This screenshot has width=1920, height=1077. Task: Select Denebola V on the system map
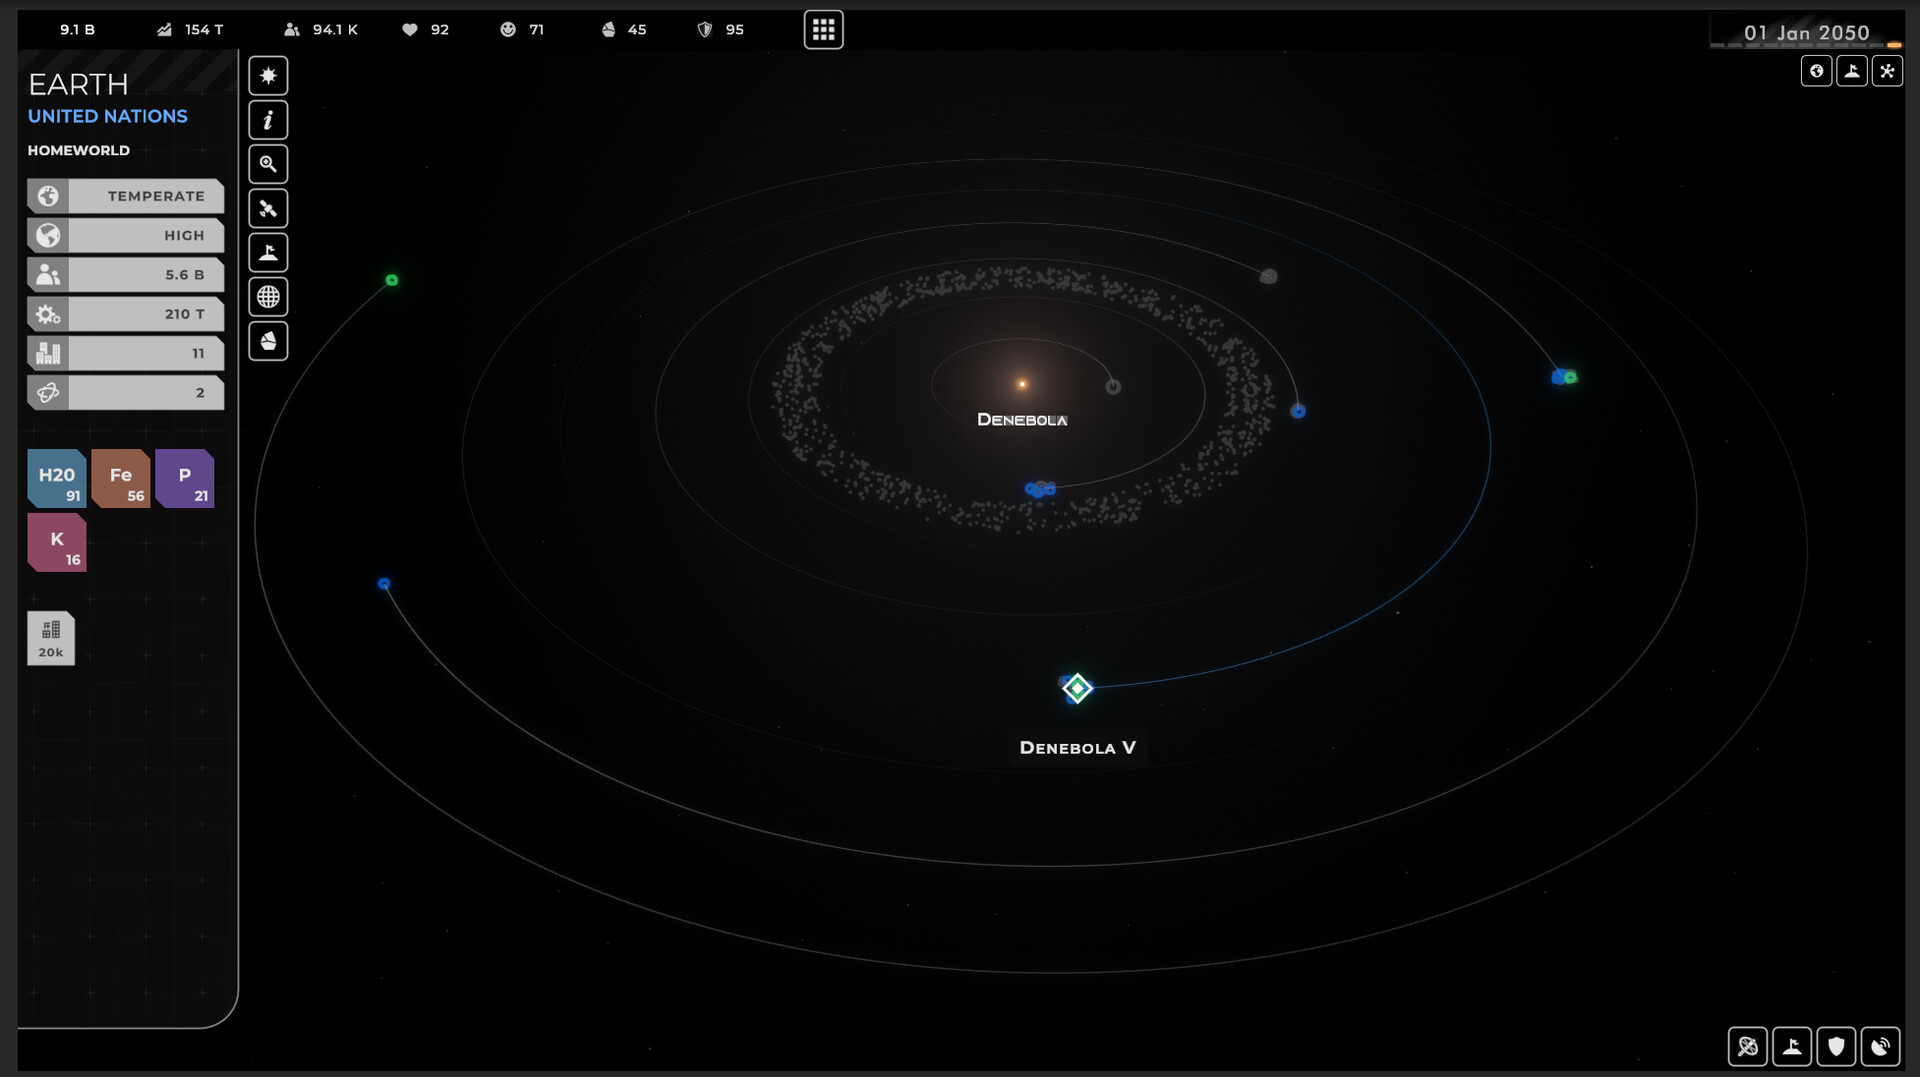tap(1077, 688)
